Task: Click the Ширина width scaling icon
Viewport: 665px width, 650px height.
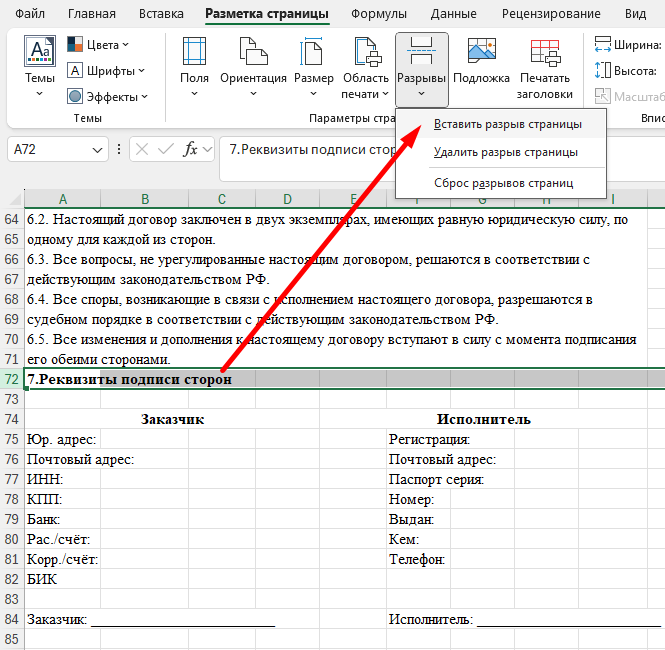Action: pos(602,45)
